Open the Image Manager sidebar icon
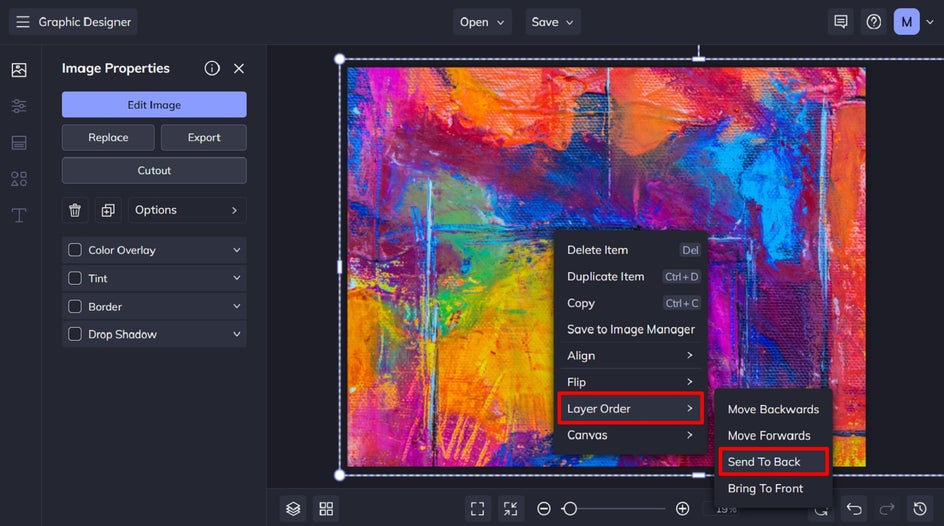The height and width of the screenshot is (526, 944). (19, 70)
